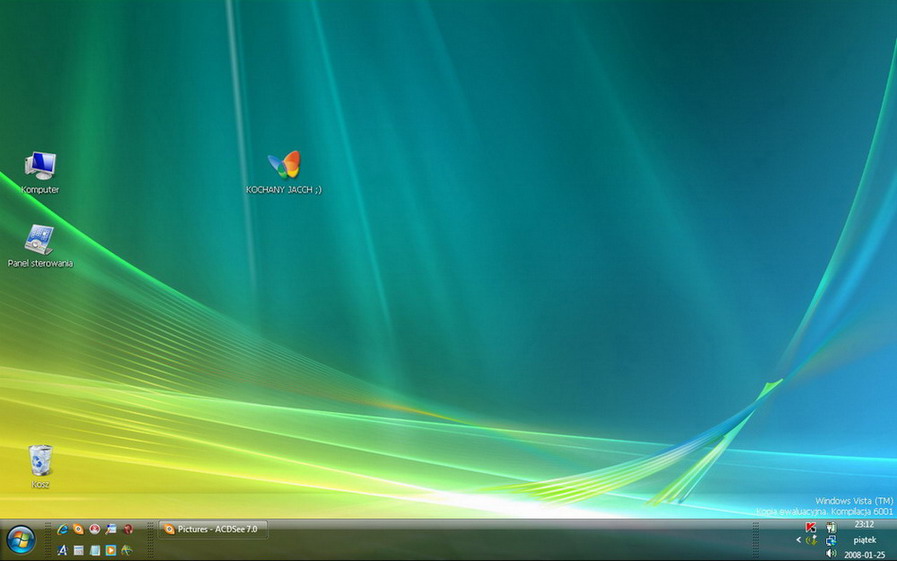
Task: Open the volume speaker tray icon
Action: (831, 554)
